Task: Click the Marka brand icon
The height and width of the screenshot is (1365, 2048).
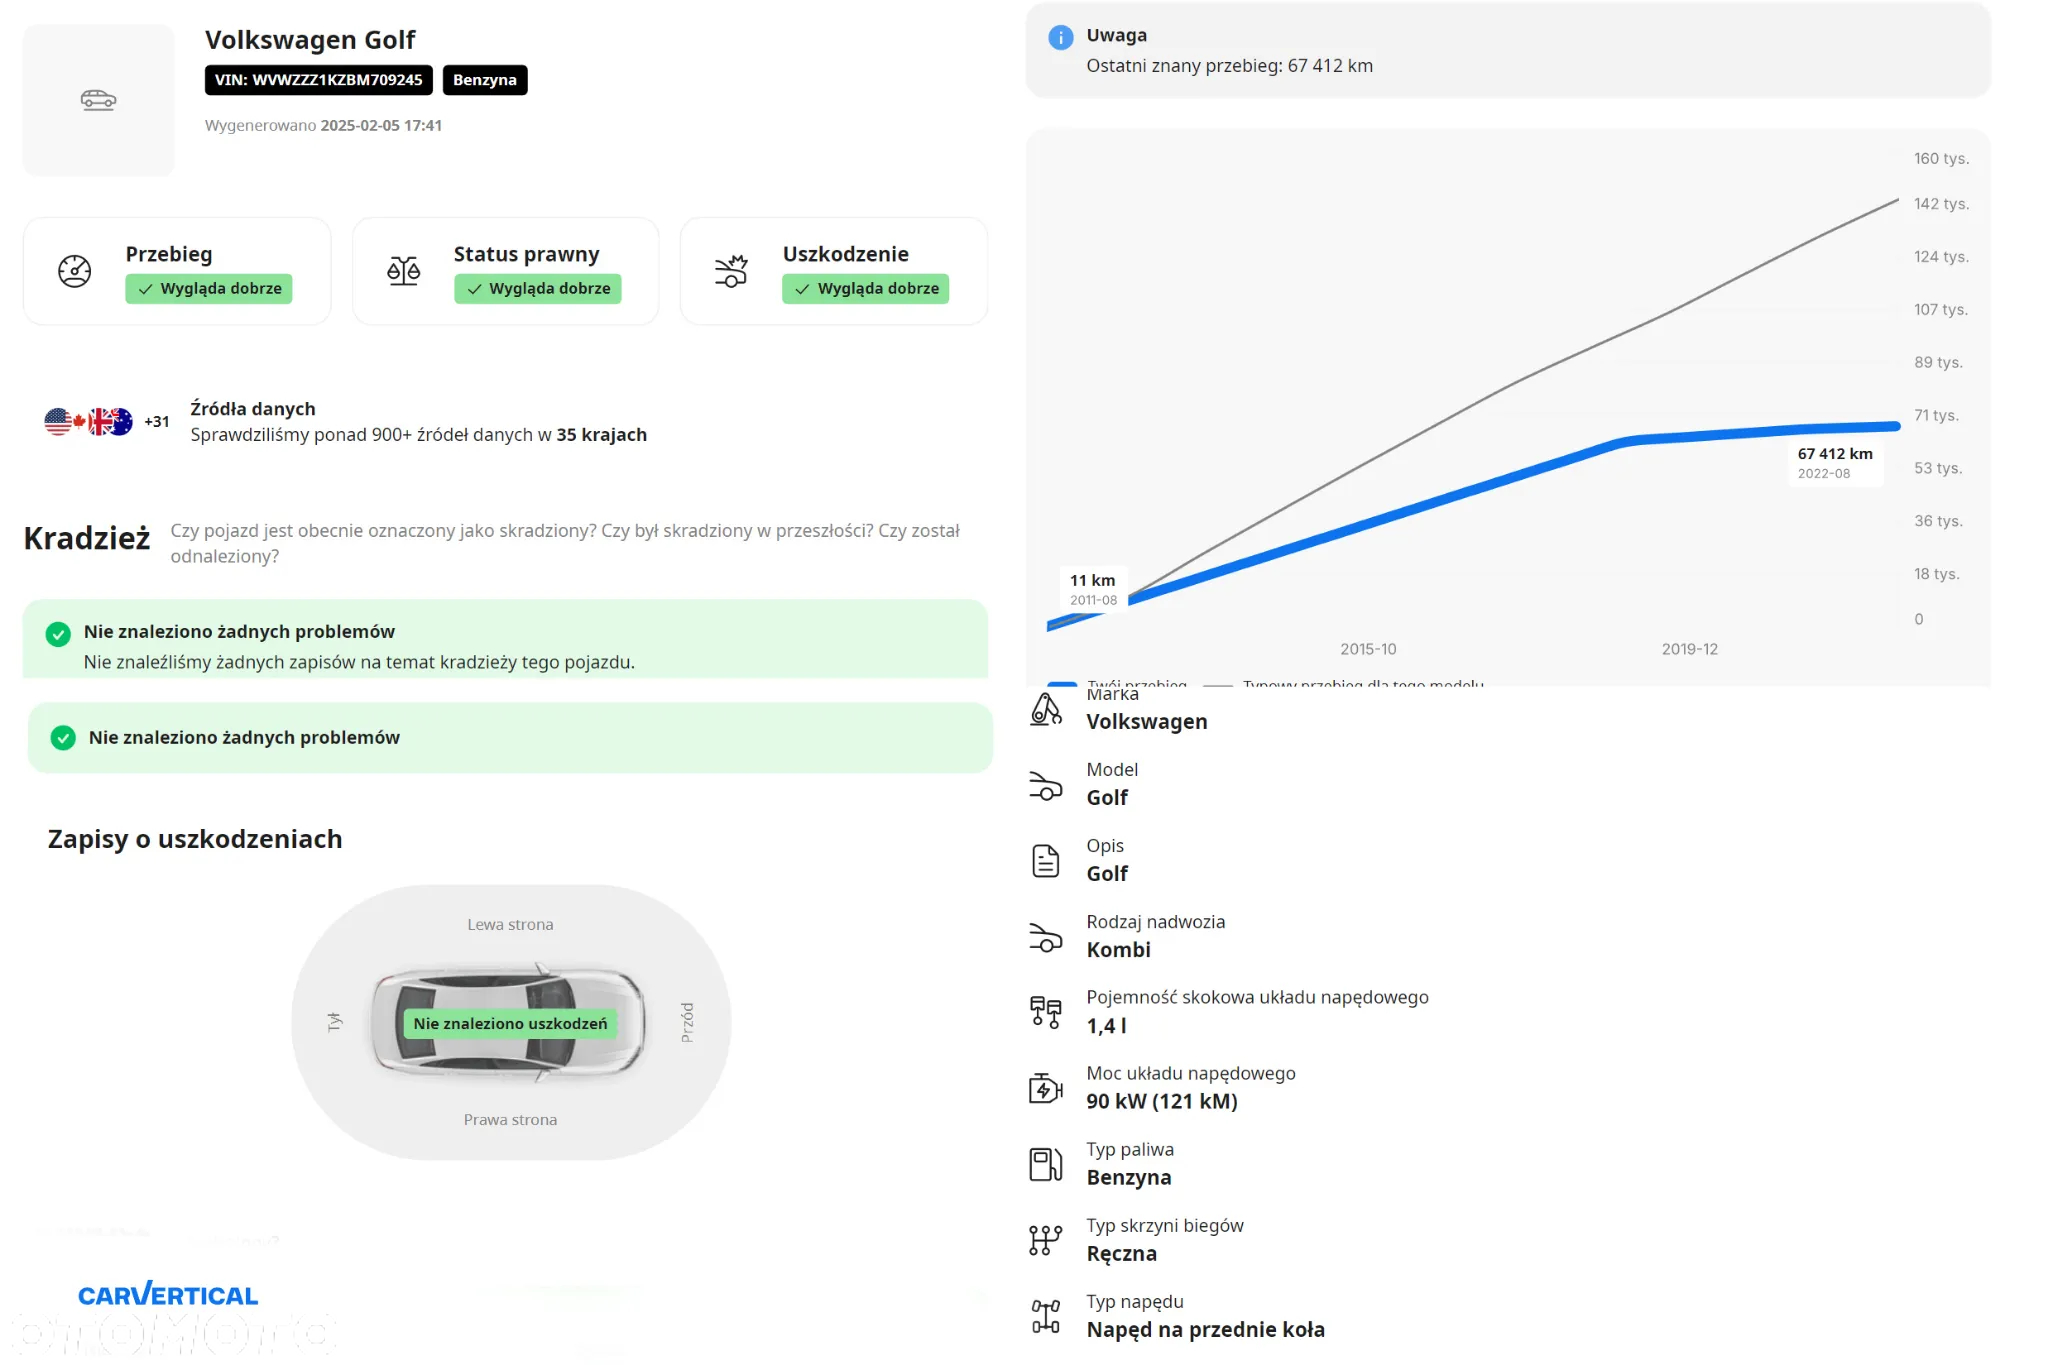Action: click(x=1046, y=709)
